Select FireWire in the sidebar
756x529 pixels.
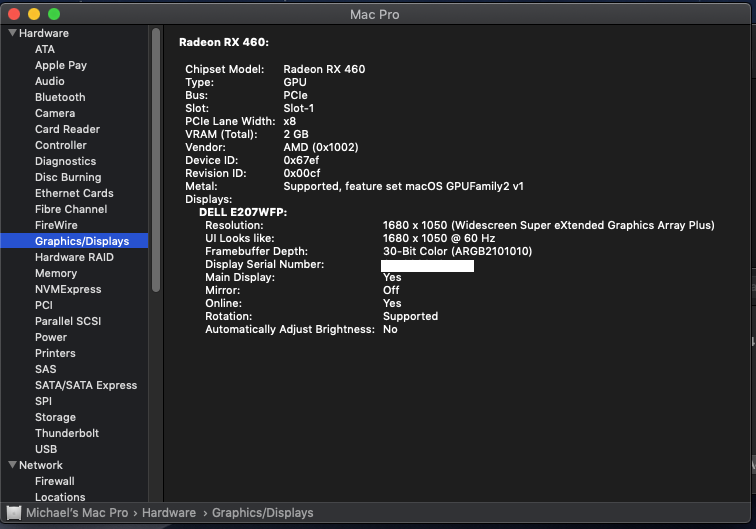[56, 225]
